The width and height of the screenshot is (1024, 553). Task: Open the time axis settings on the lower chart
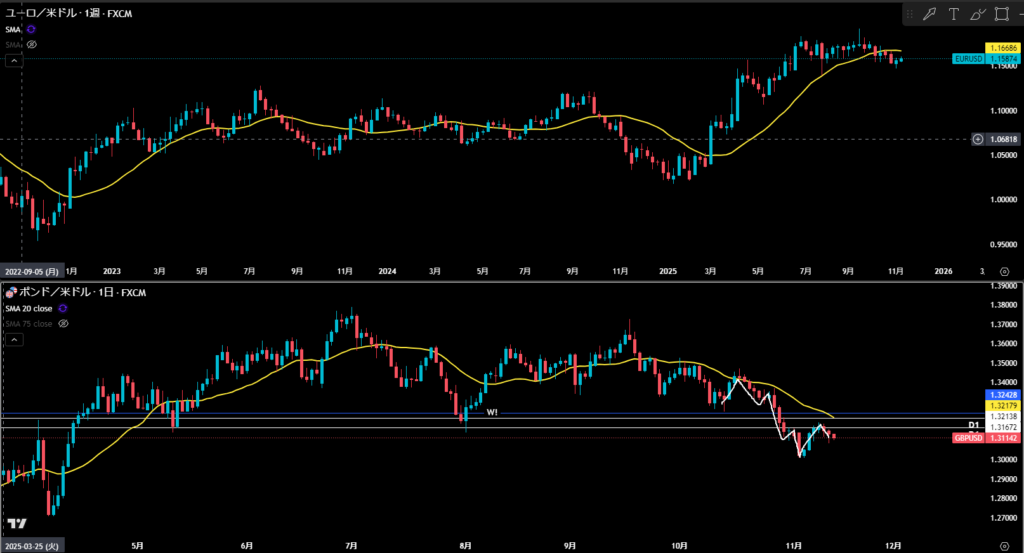pyautogui.click(x=1003, y=547)
